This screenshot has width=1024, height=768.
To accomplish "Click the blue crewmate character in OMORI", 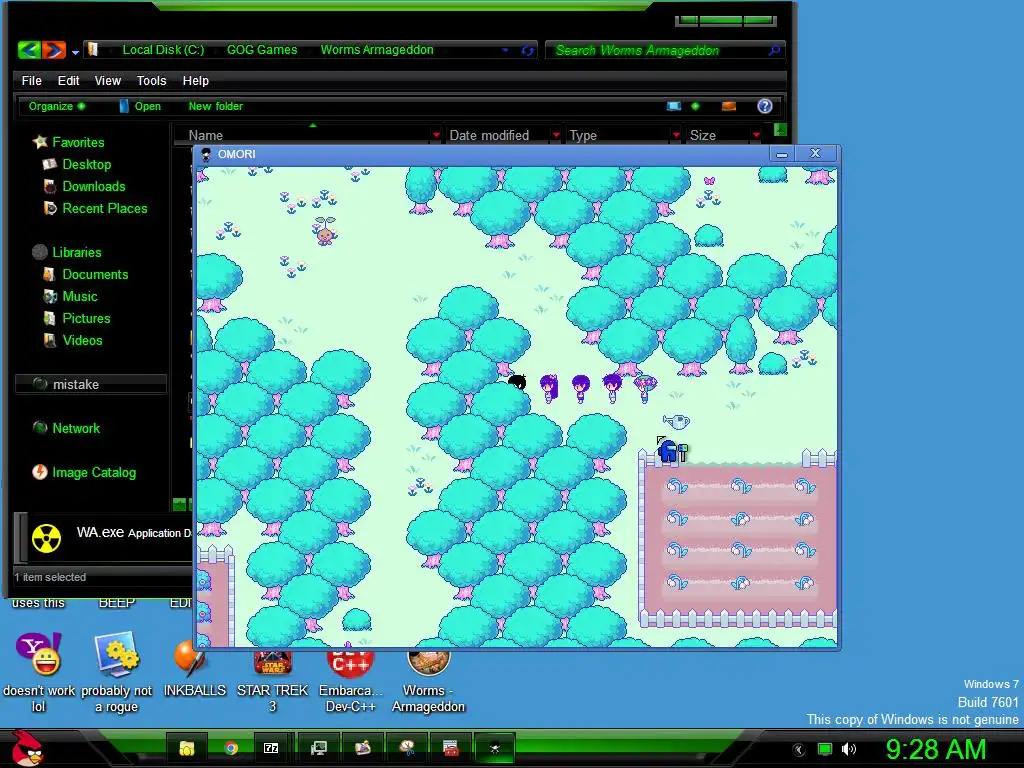I will pos(669,451).
